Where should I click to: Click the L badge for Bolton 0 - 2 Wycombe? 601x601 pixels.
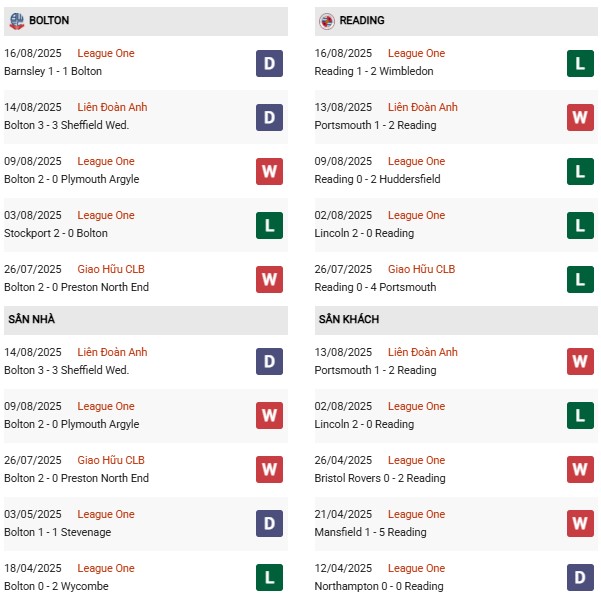(x=269, y=578)
